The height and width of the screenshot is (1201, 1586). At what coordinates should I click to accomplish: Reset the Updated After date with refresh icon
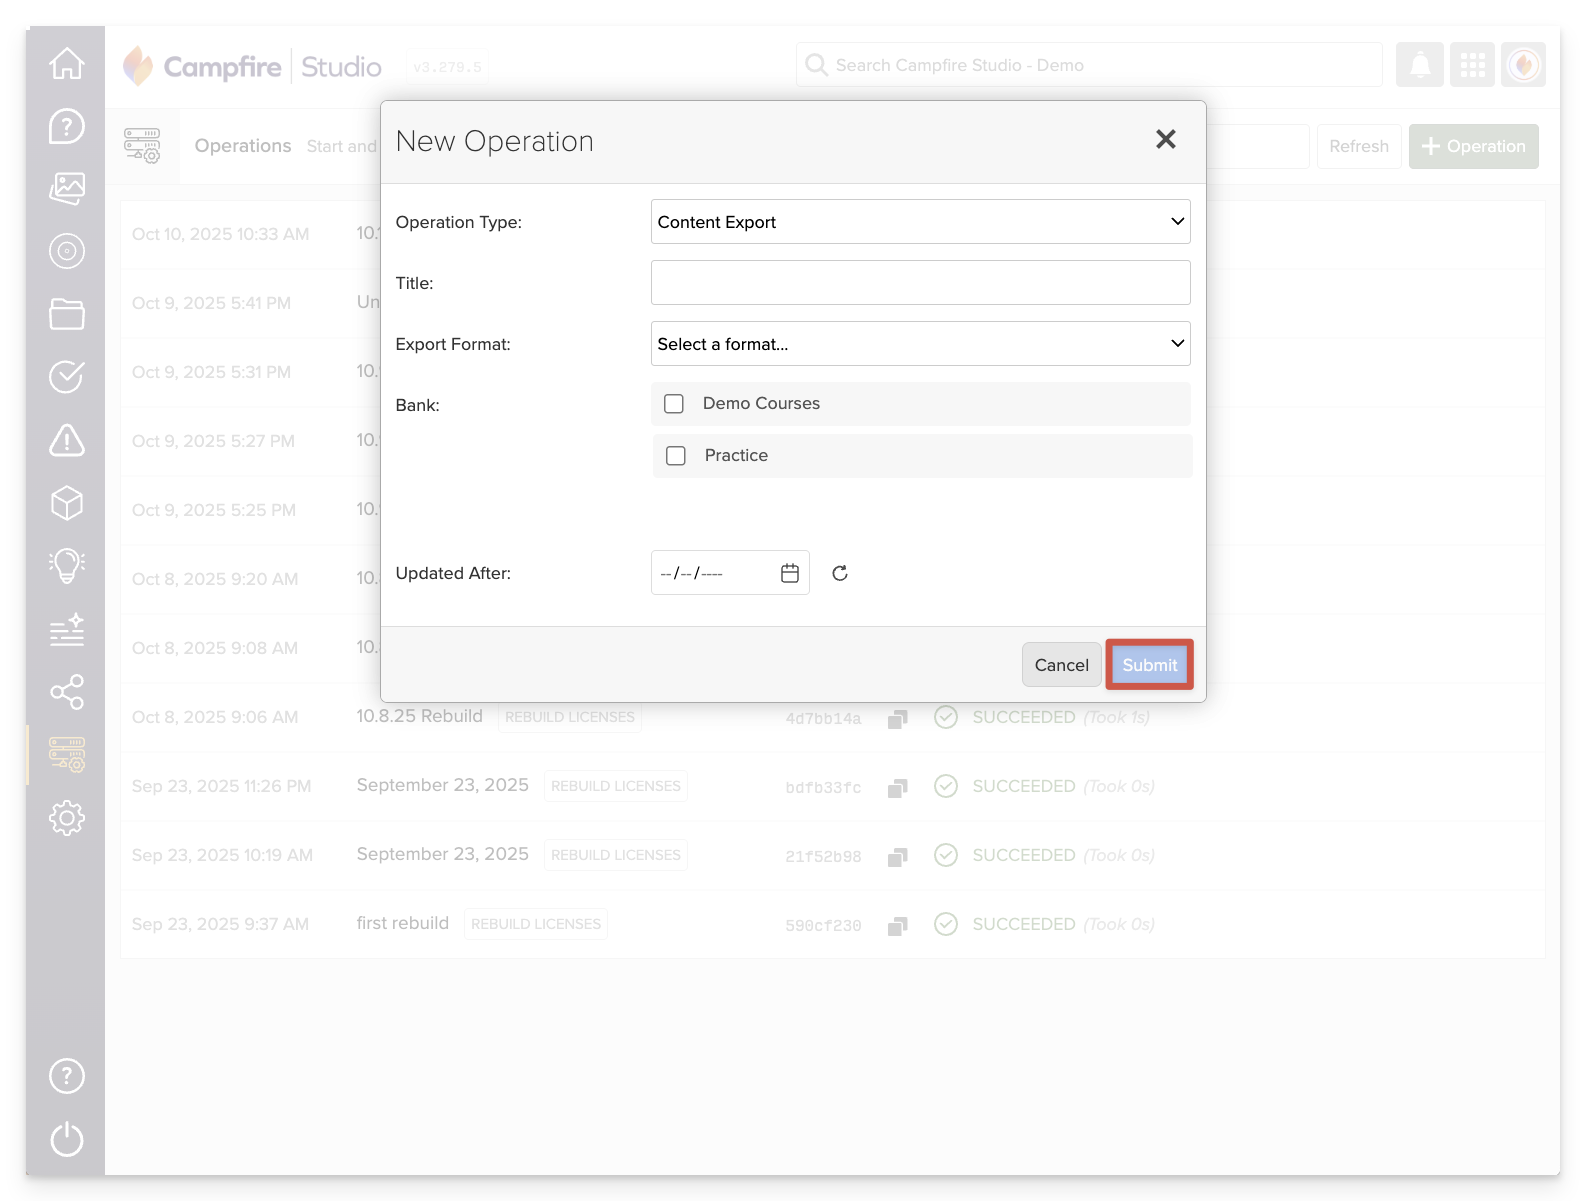tap(840, 573)
